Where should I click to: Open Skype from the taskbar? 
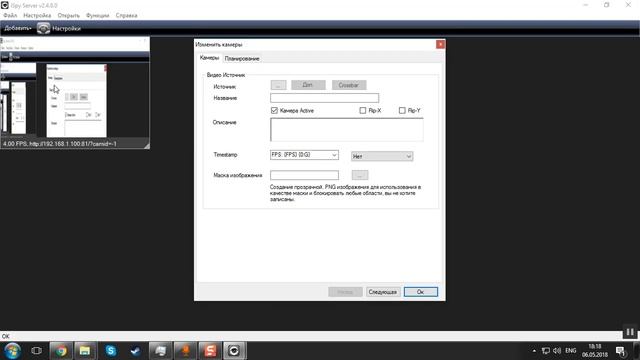(x=111, y=351)
